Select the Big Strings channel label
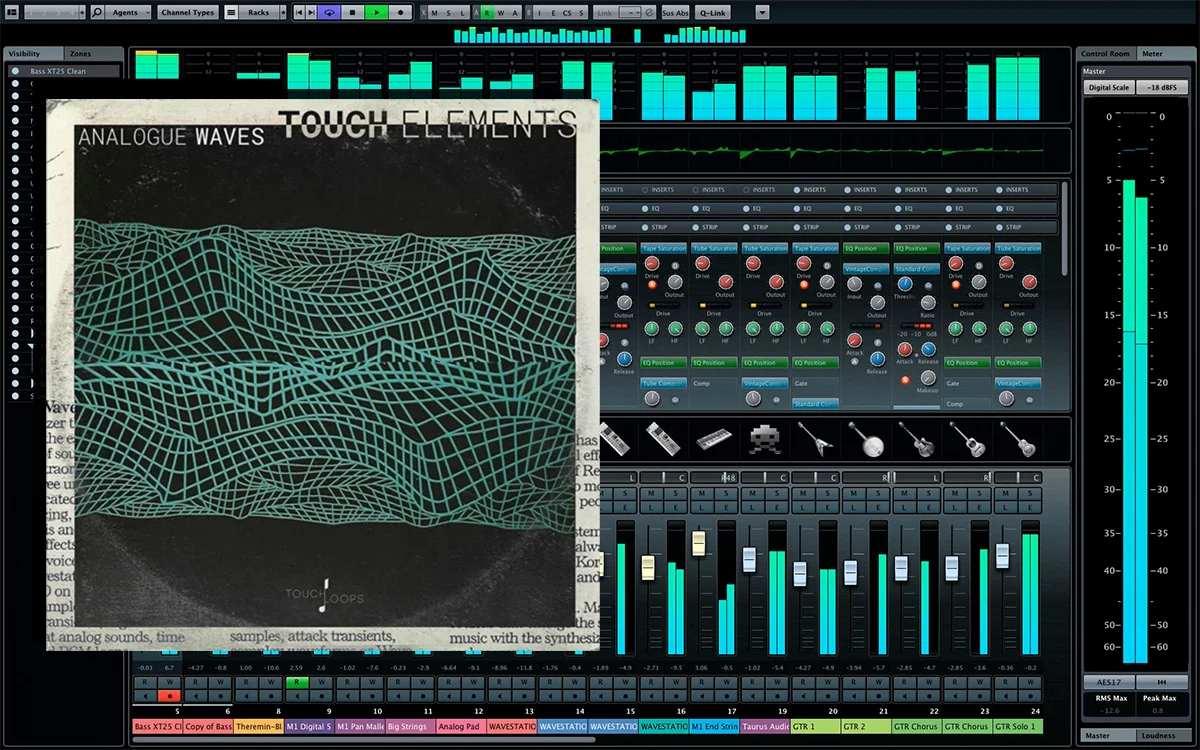Image resolution: width=1200 pixels, height=750 pixels. [411, 727]
